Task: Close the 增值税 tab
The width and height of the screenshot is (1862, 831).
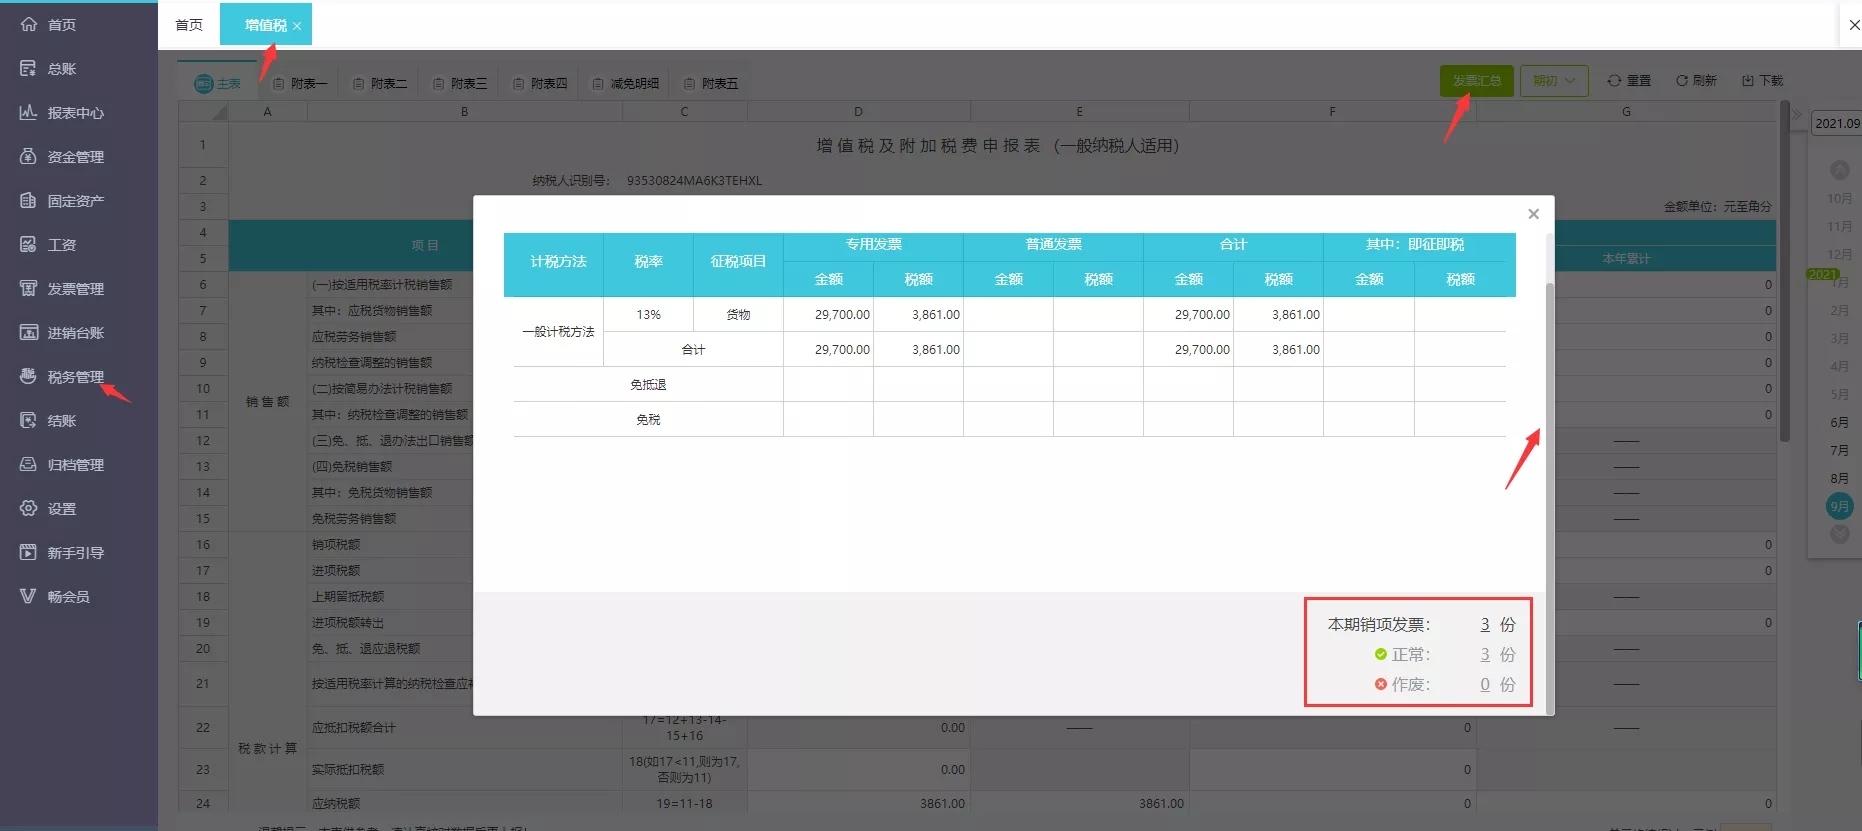Action: tap(297, 26)
